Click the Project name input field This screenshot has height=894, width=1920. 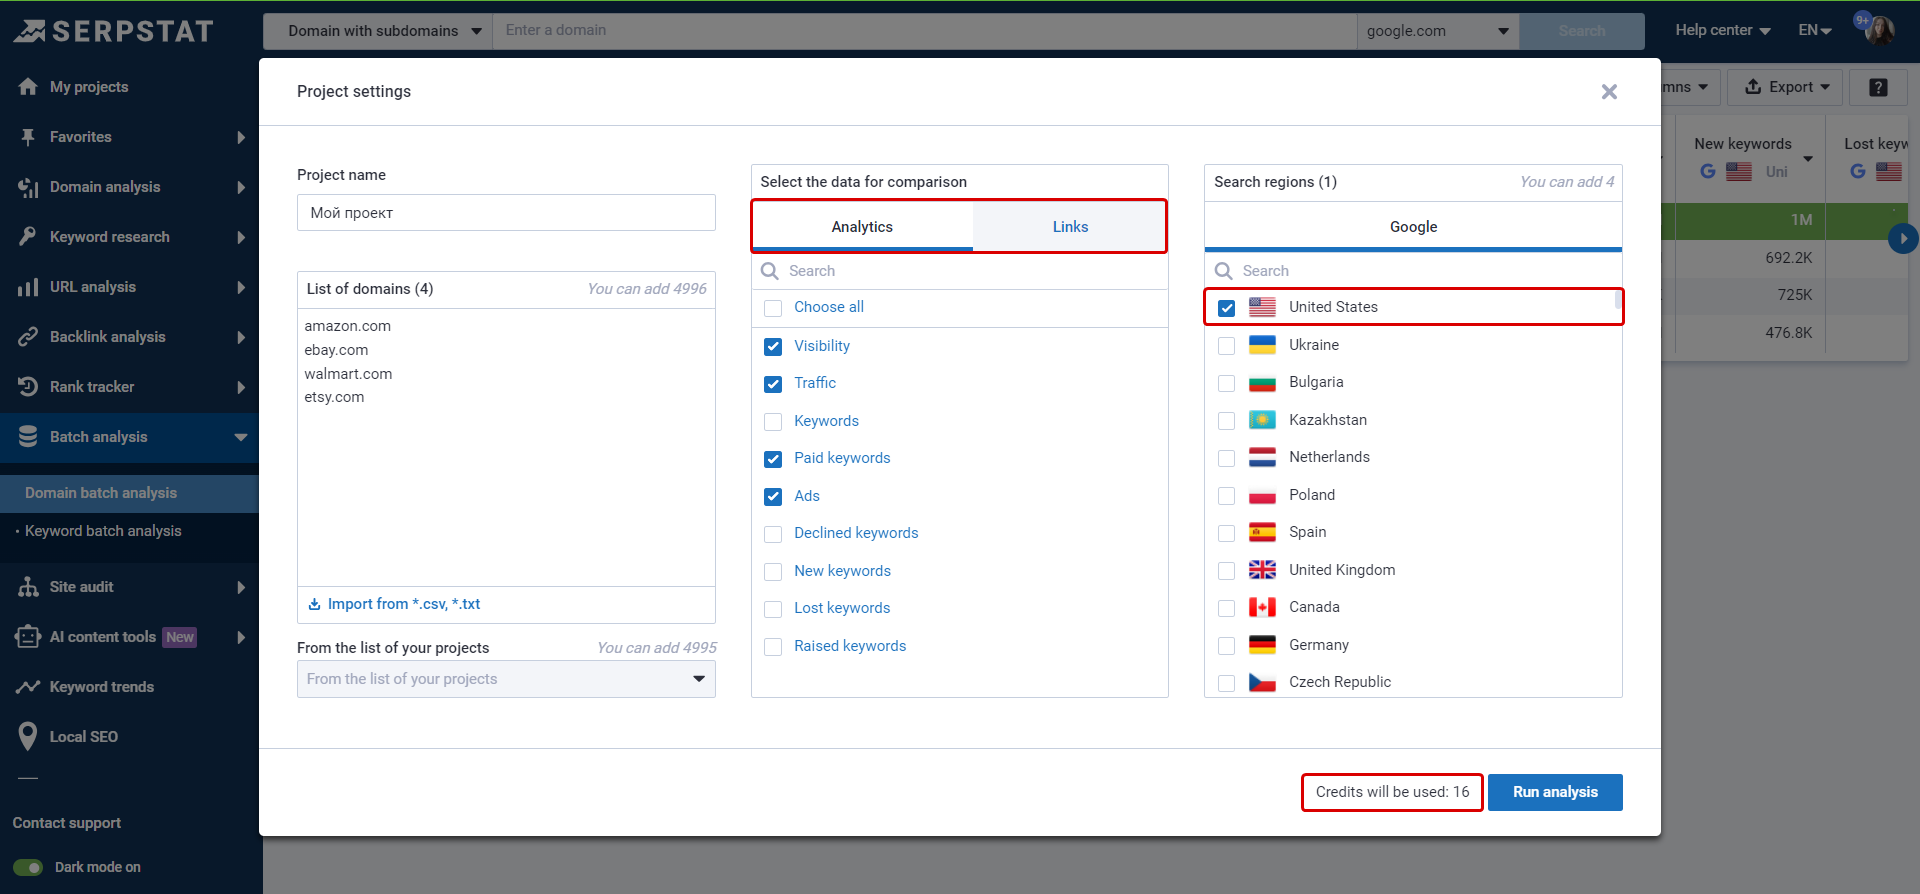point(506,213)
